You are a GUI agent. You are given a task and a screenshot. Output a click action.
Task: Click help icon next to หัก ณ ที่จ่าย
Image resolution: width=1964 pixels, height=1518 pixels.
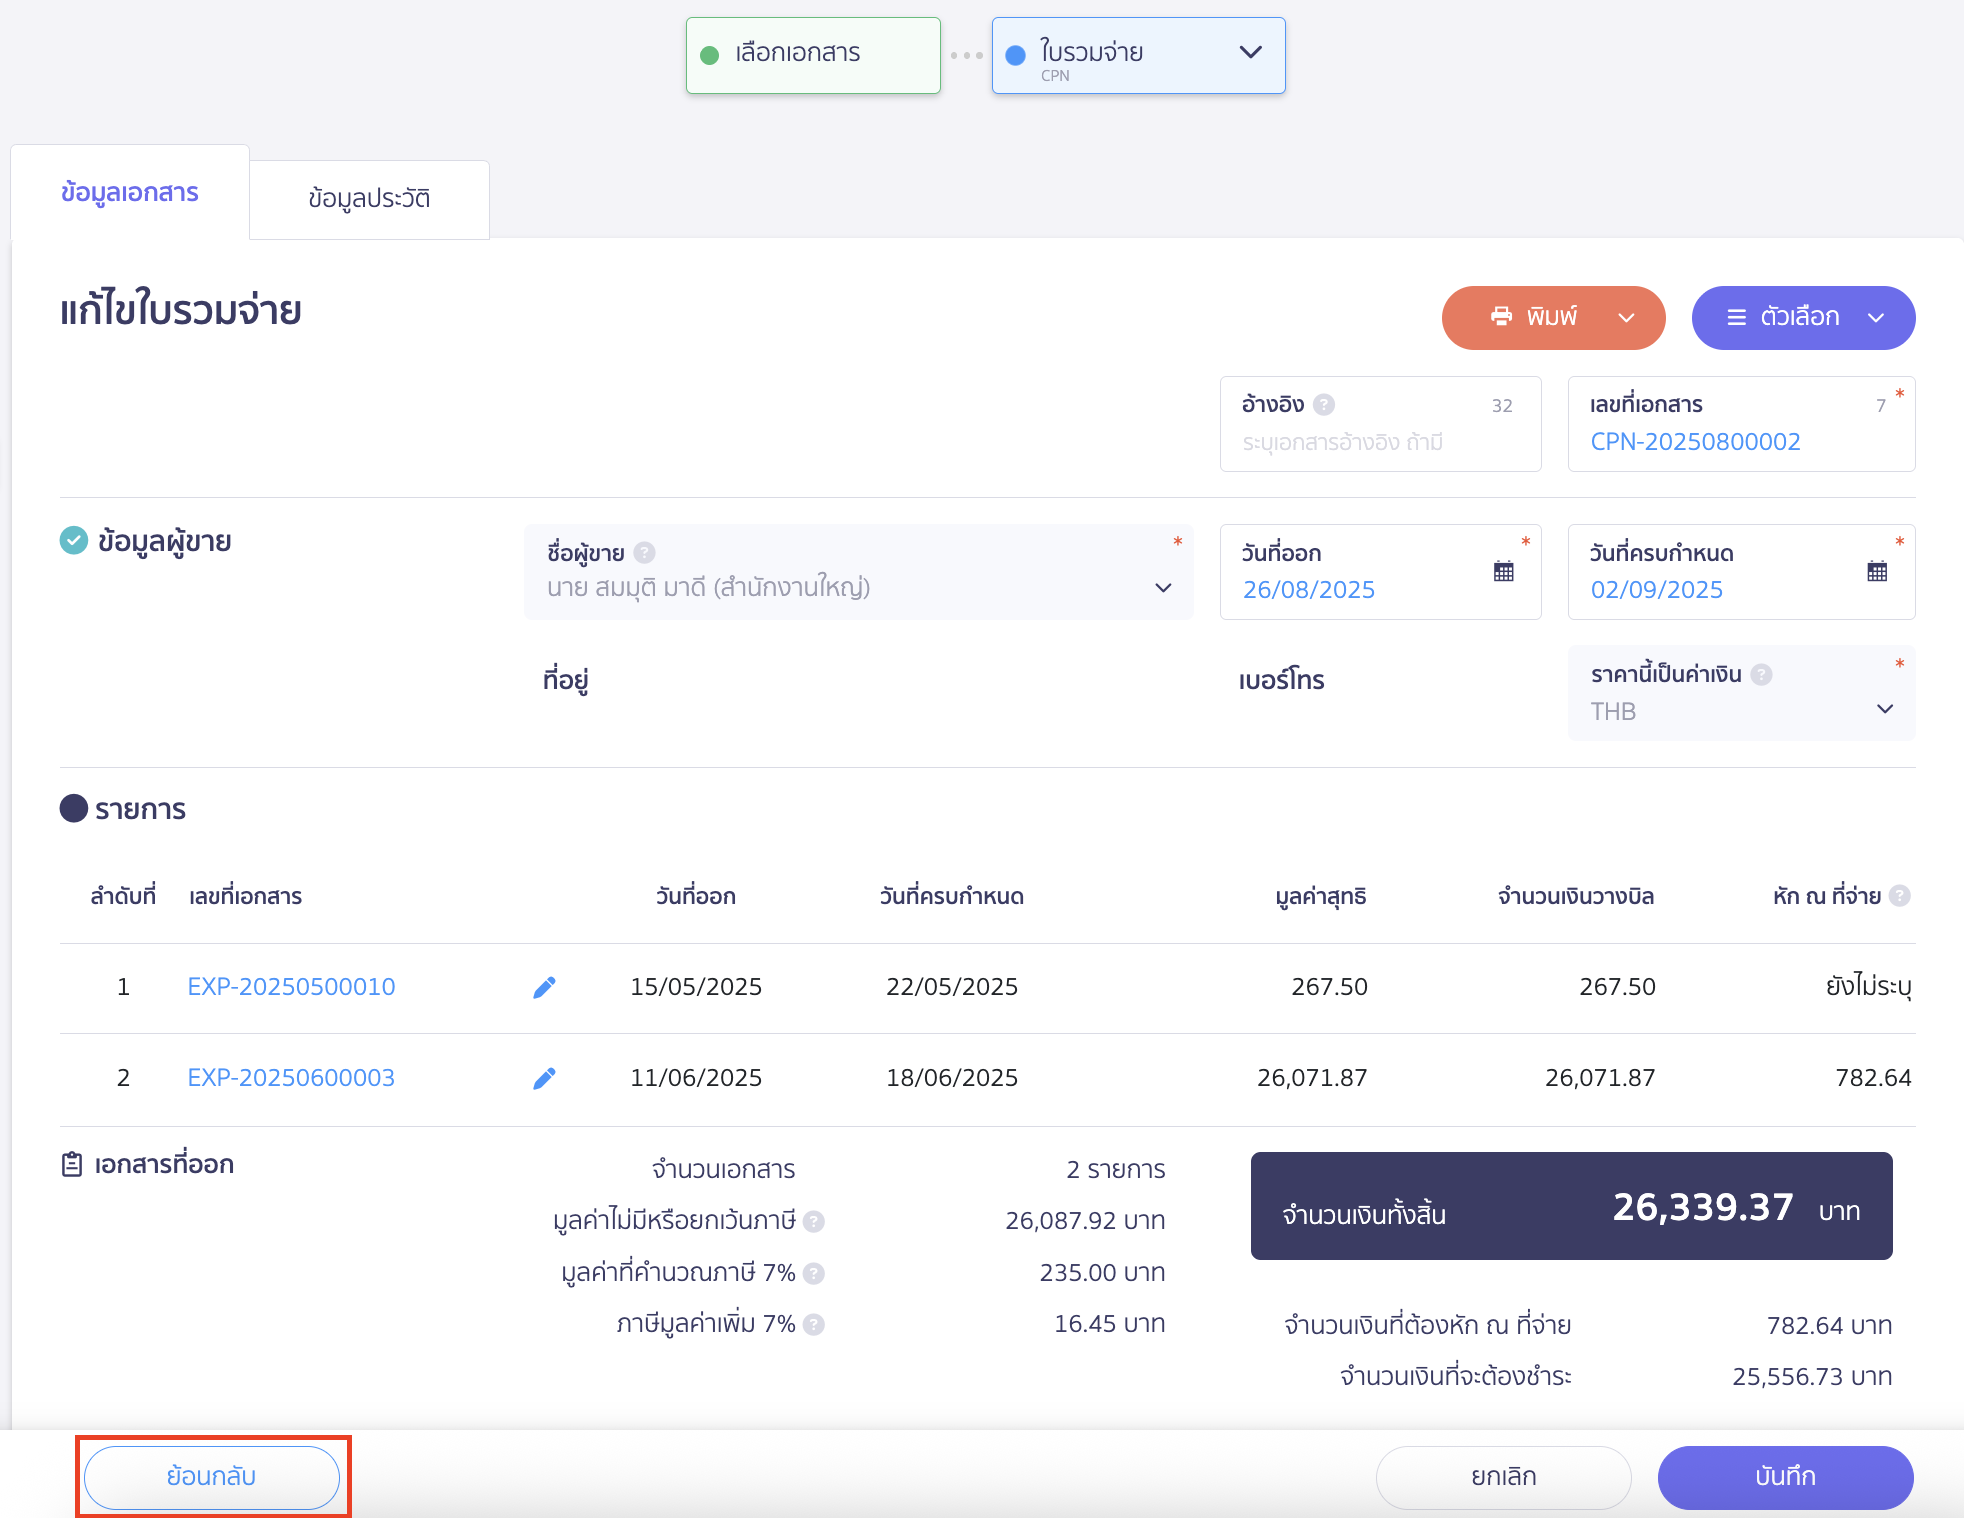click(1900, 896)
